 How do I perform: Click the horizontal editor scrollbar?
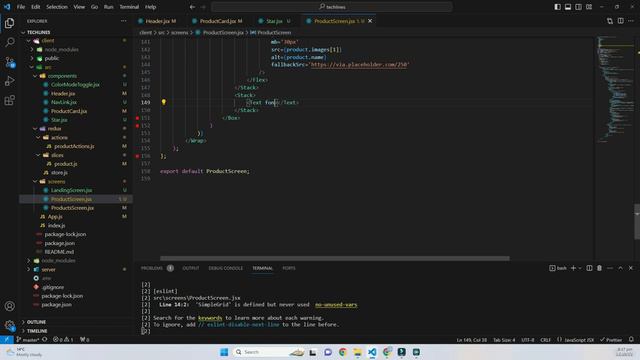point(335,258)
